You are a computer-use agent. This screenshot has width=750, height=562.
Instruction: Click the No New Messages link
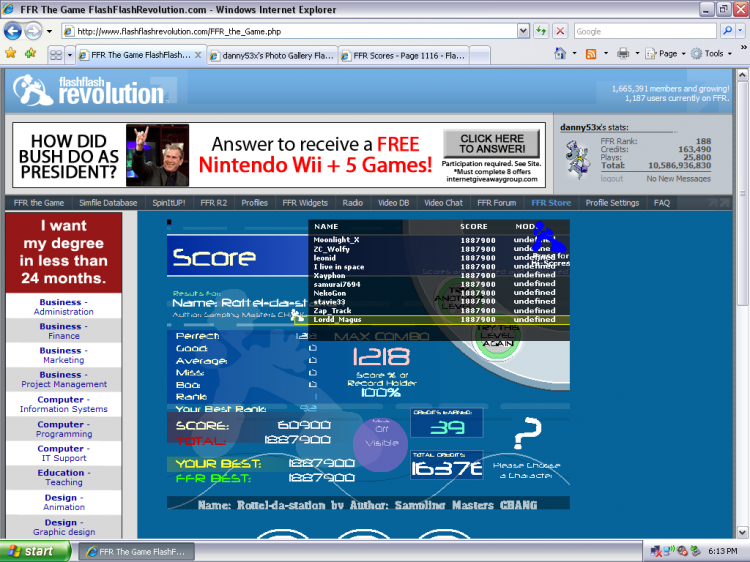click(x=678, y=178)
